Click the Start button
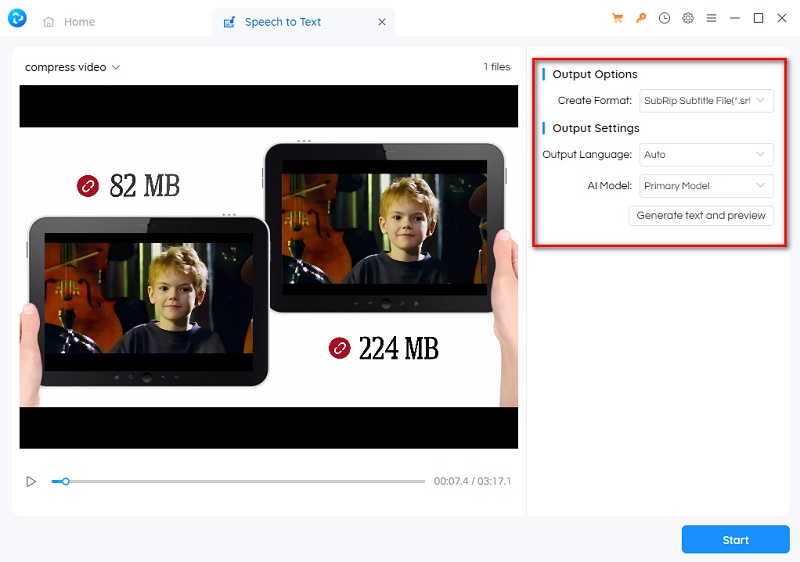Image resolution: width=800 pixels, height=562 pixels. click(735, 540)
